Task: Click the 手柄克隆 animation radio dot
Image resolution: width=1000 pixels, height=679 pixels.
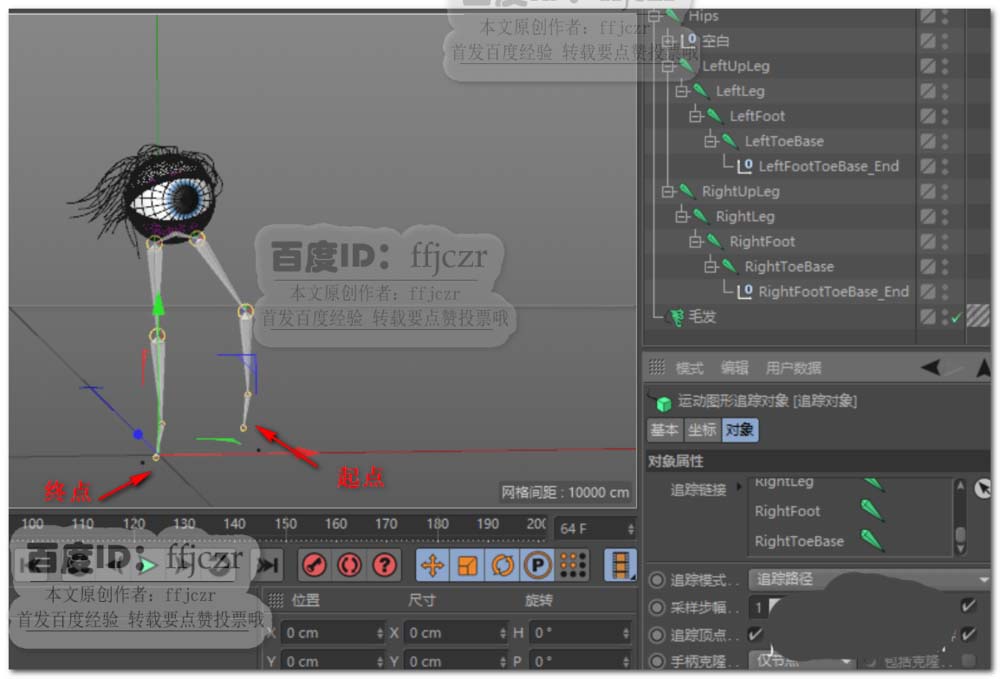Action: click(657, 661)
